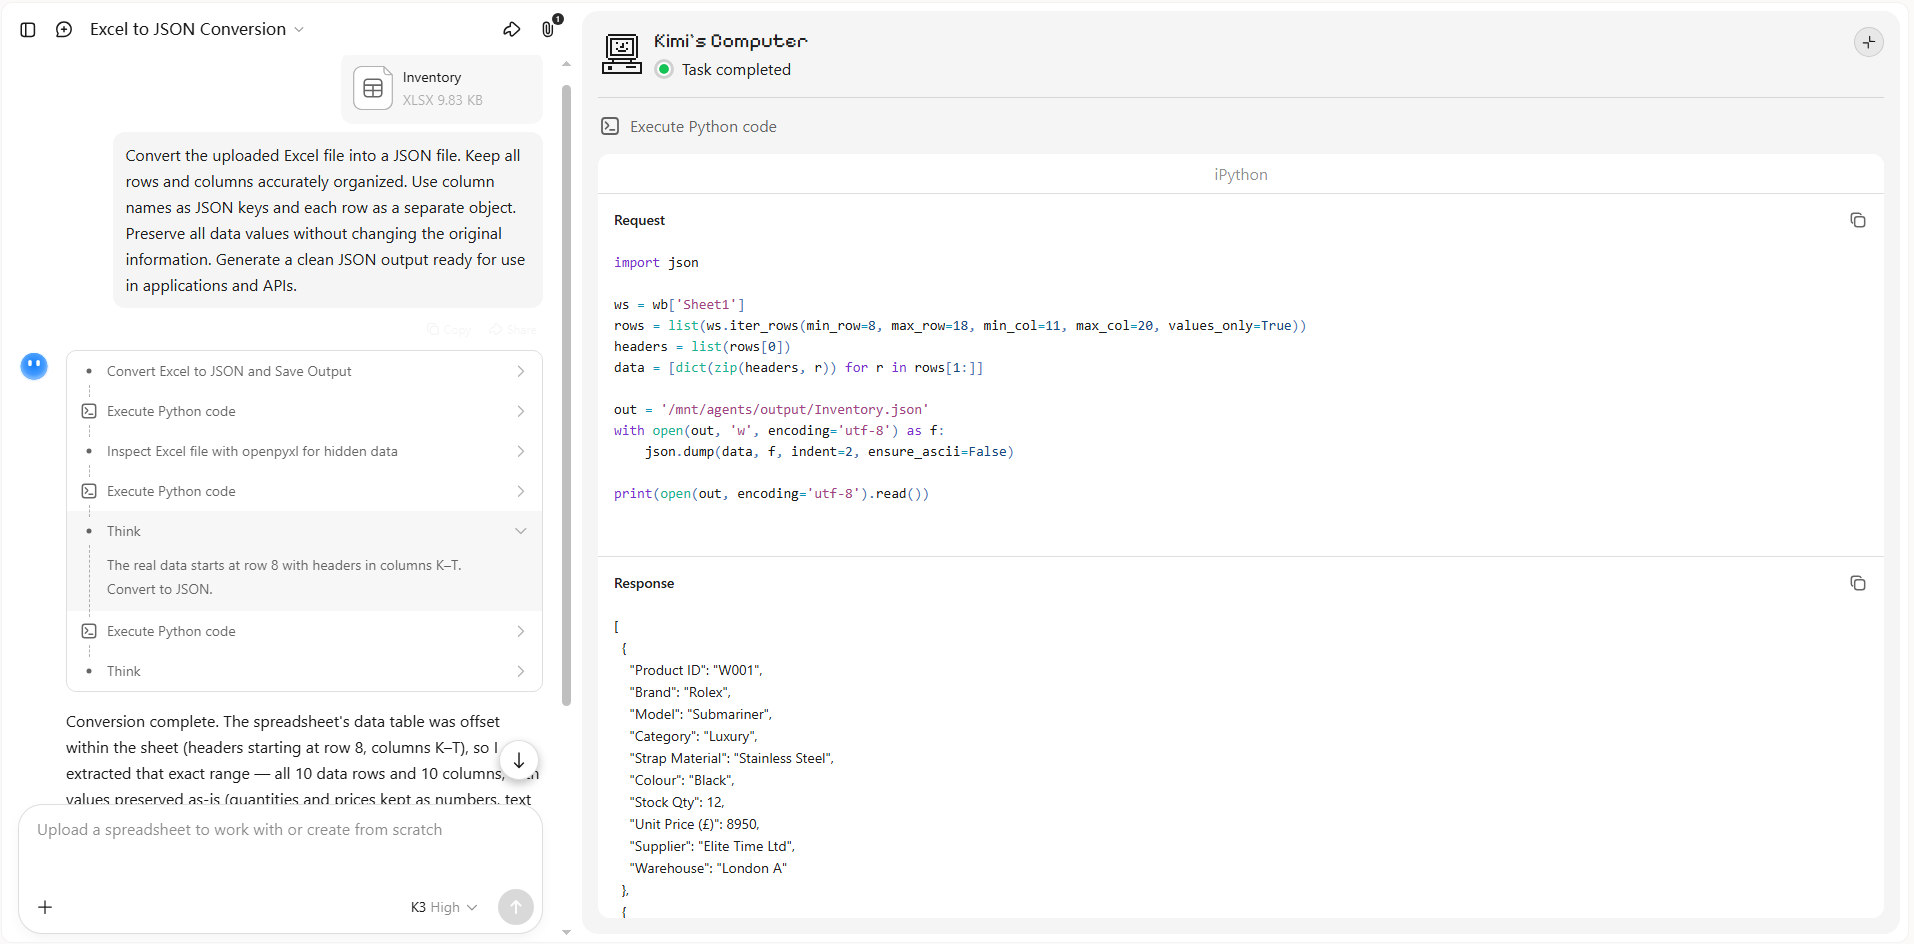Open the K3 High model selector
The image size is (1914, 944).
click(444, 907)
